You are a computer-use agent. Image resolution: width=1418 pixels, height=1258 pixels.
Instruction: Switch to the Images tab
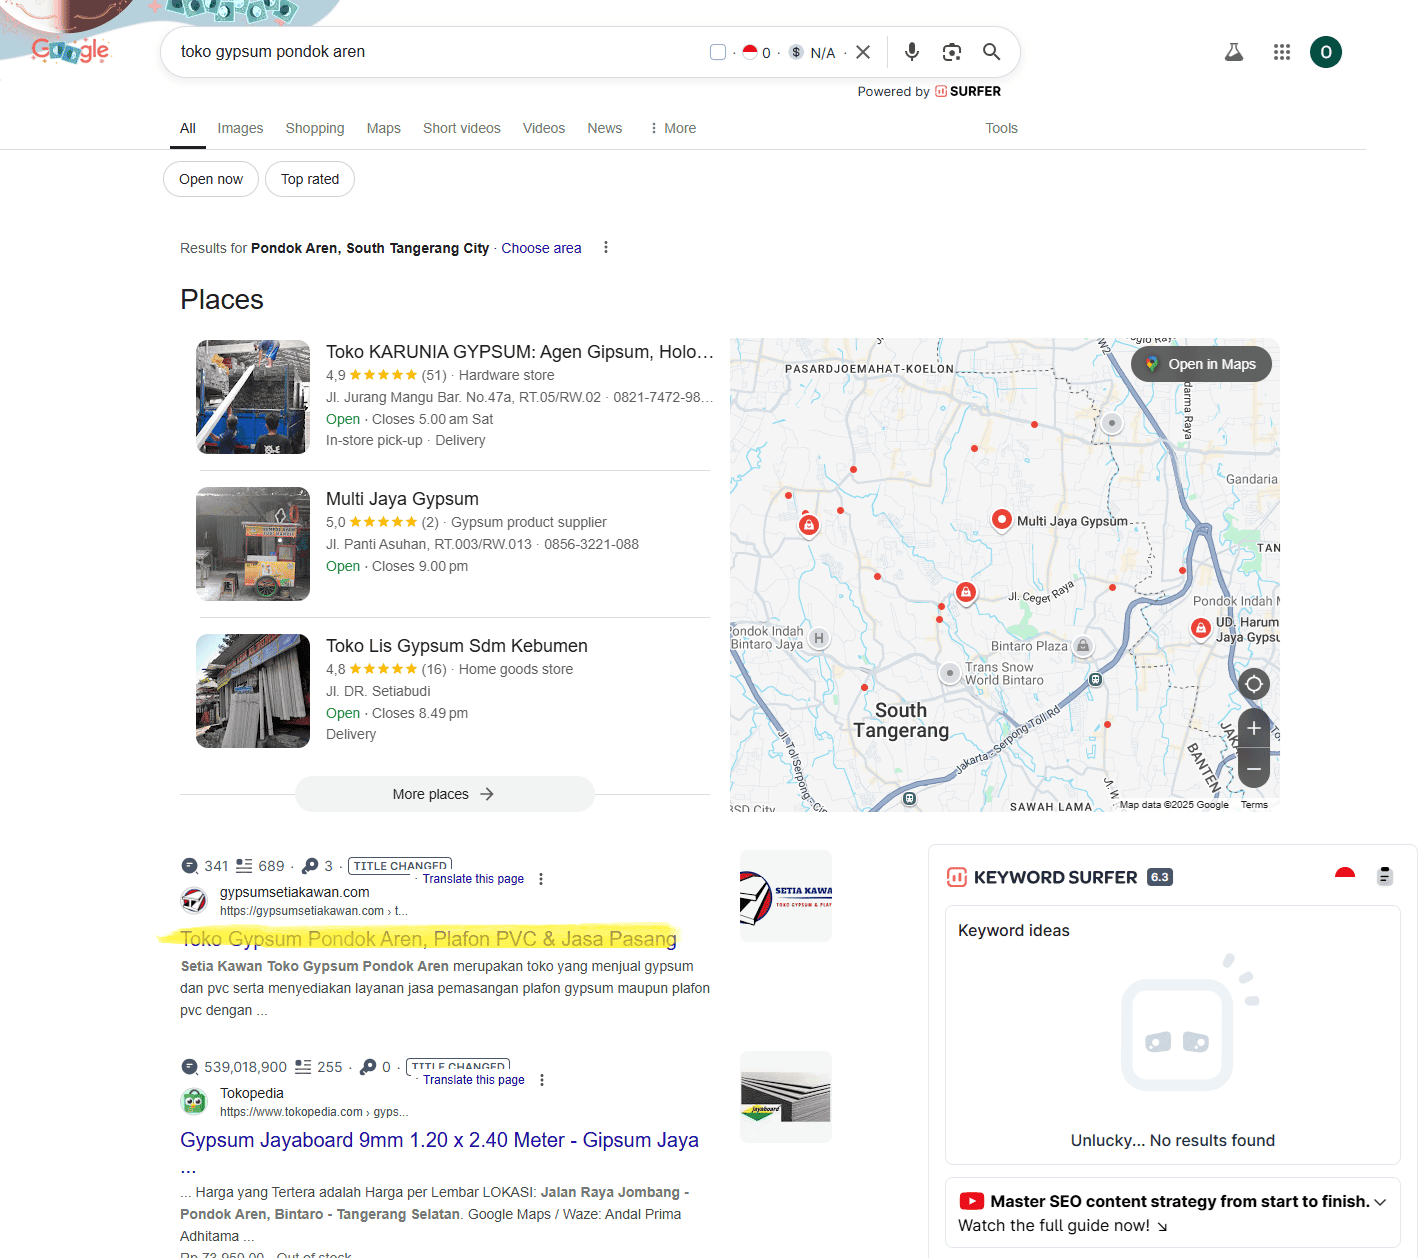tap(240, 128)
